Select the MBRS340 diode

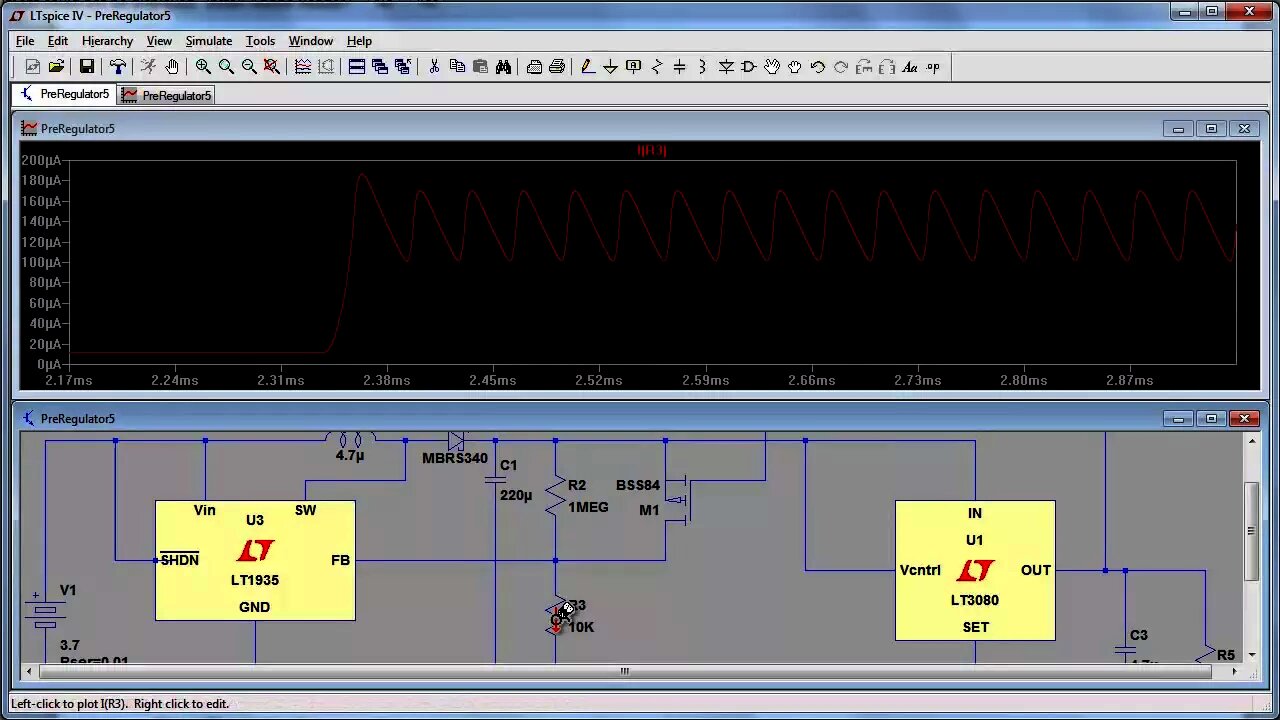(456, 441)
